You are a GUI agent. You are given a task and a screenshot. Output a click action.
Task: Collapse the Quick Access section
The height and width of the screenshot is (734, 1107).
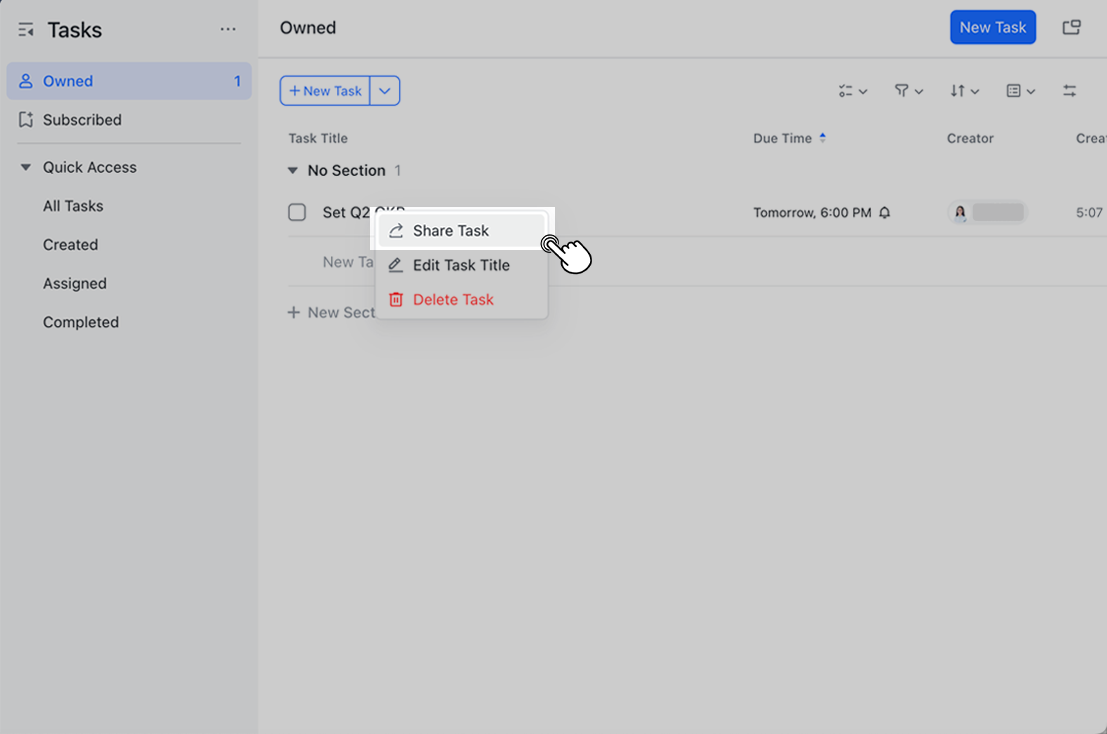point(25,167)
